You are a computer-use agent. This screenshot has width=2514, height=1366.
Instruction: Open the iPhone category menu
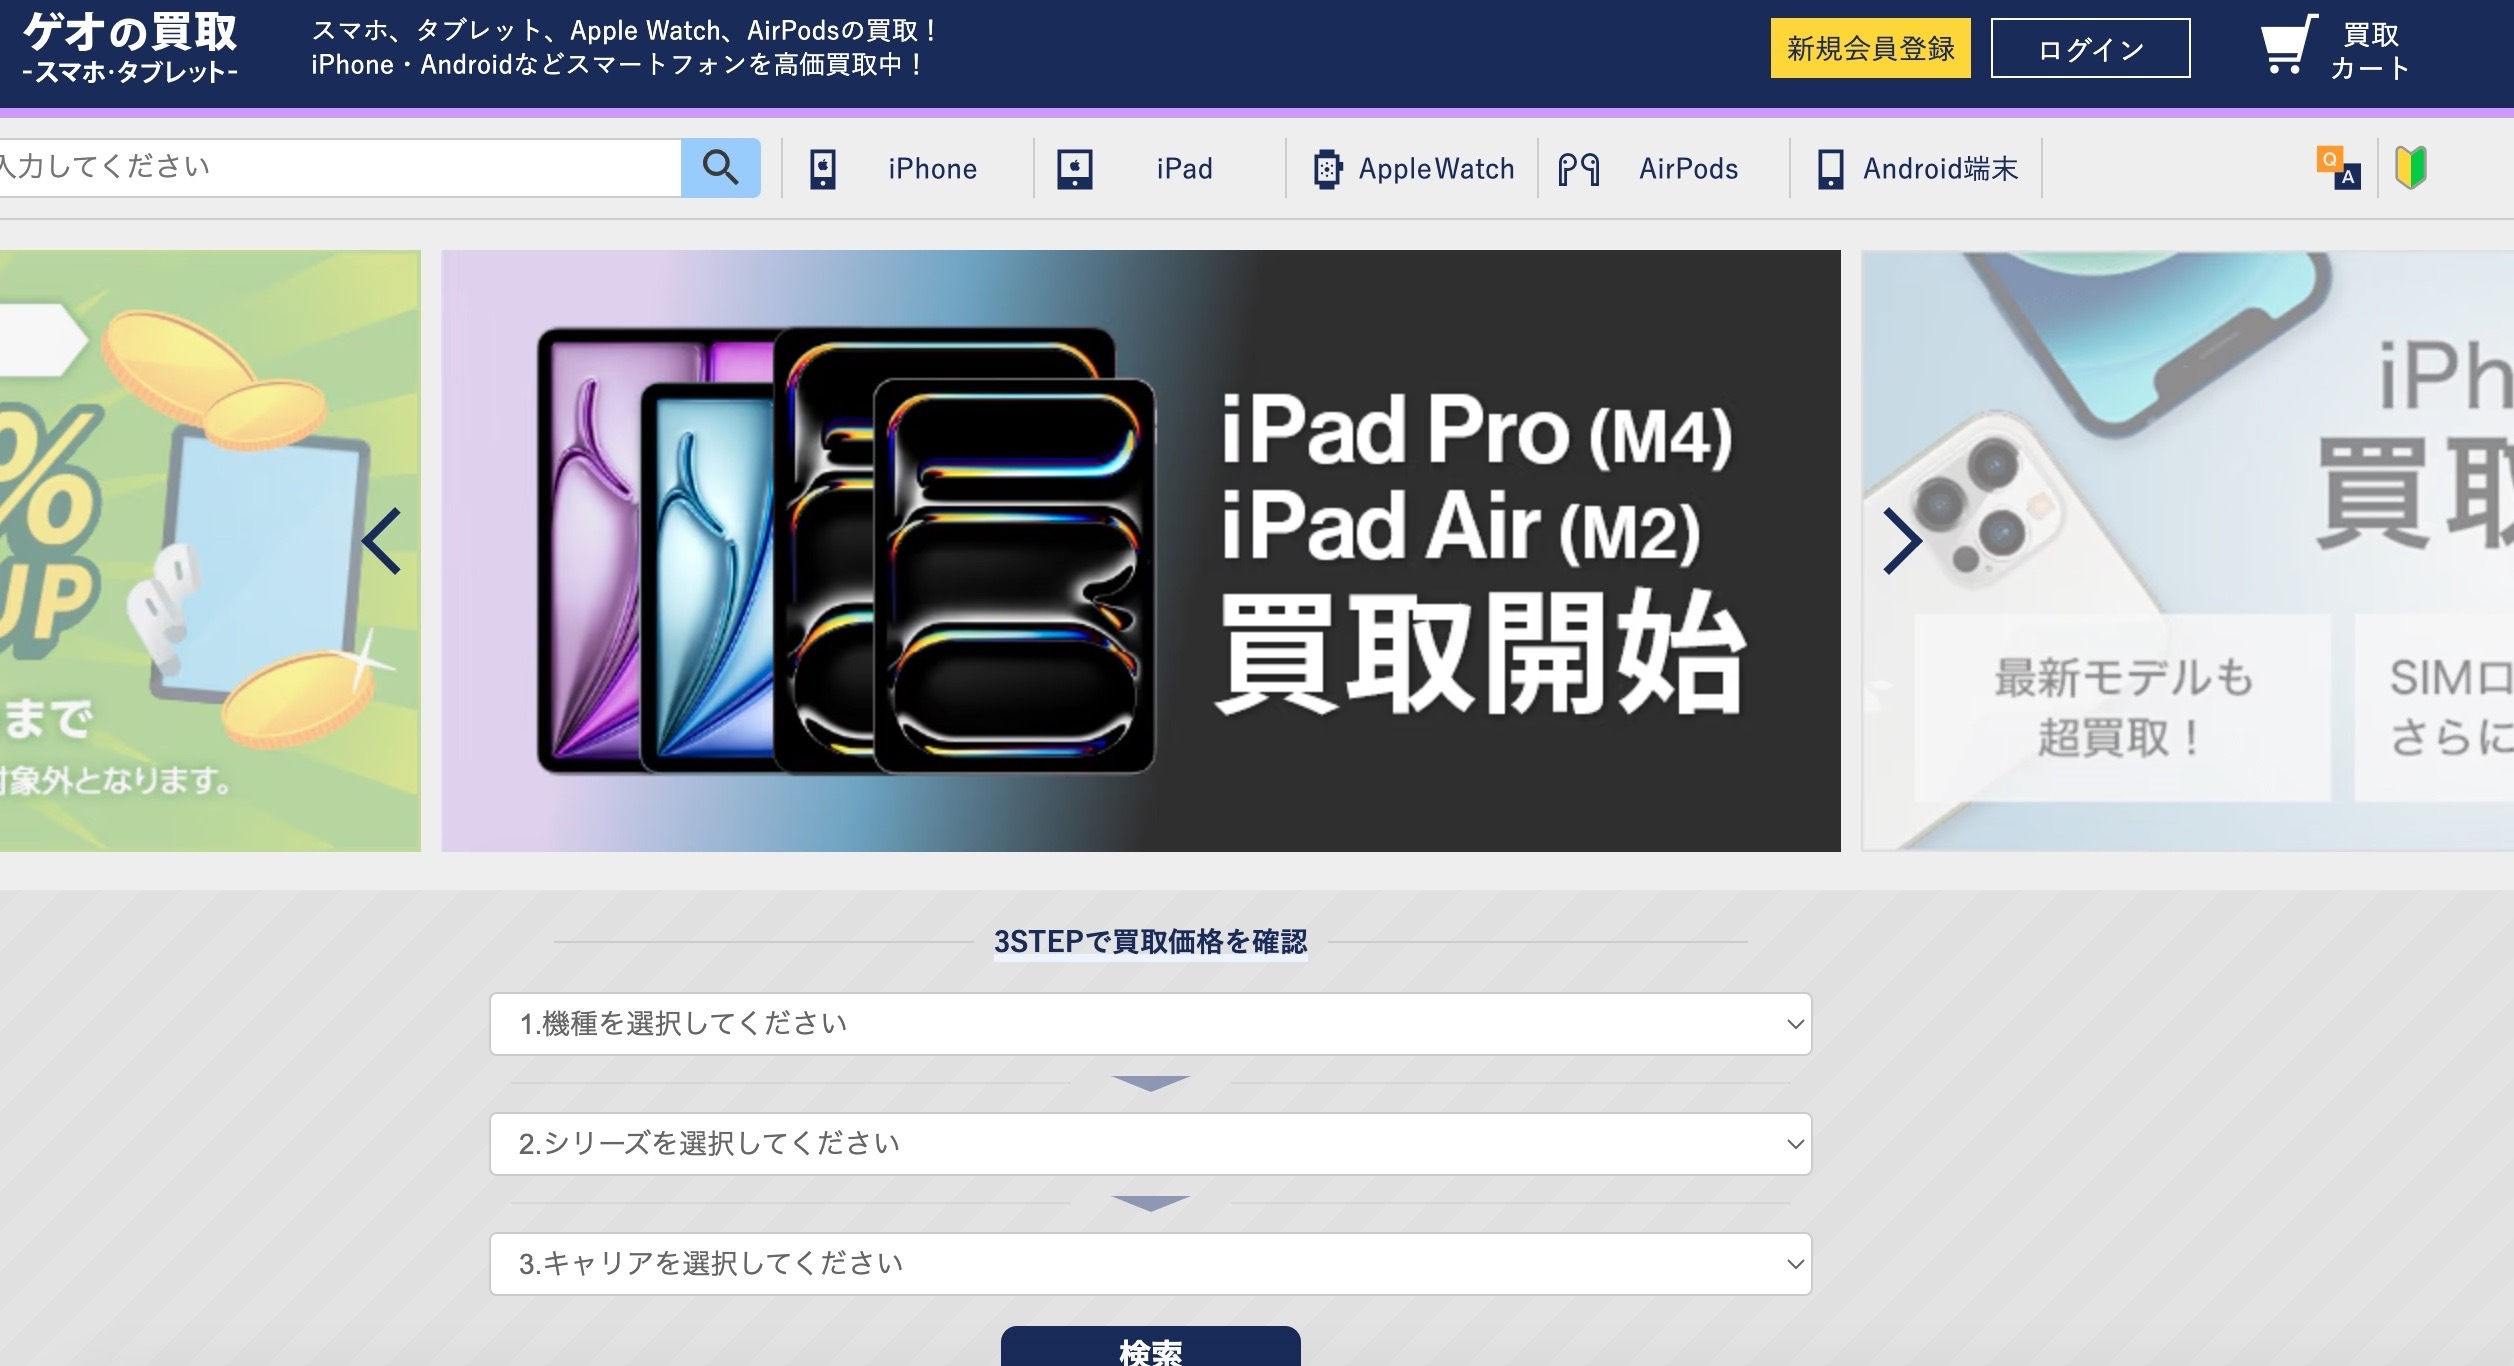coord(907,168)
